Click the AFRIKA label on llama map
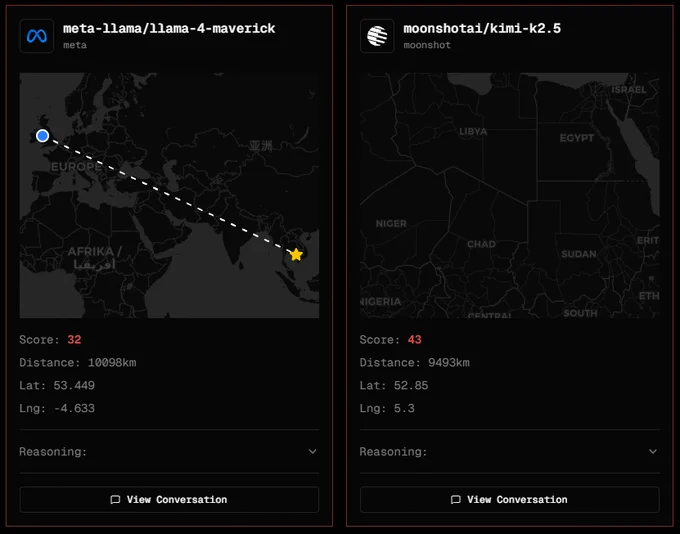The height and width of the screenshot is (534, 680). 95,252
